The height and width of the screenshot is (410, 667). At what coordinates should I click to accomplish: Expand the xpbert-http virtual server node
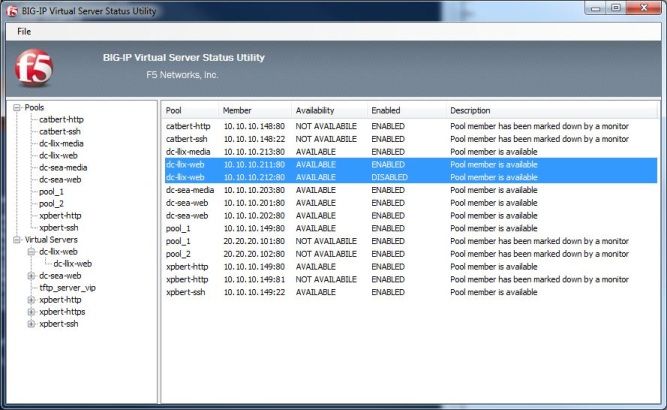31,300
